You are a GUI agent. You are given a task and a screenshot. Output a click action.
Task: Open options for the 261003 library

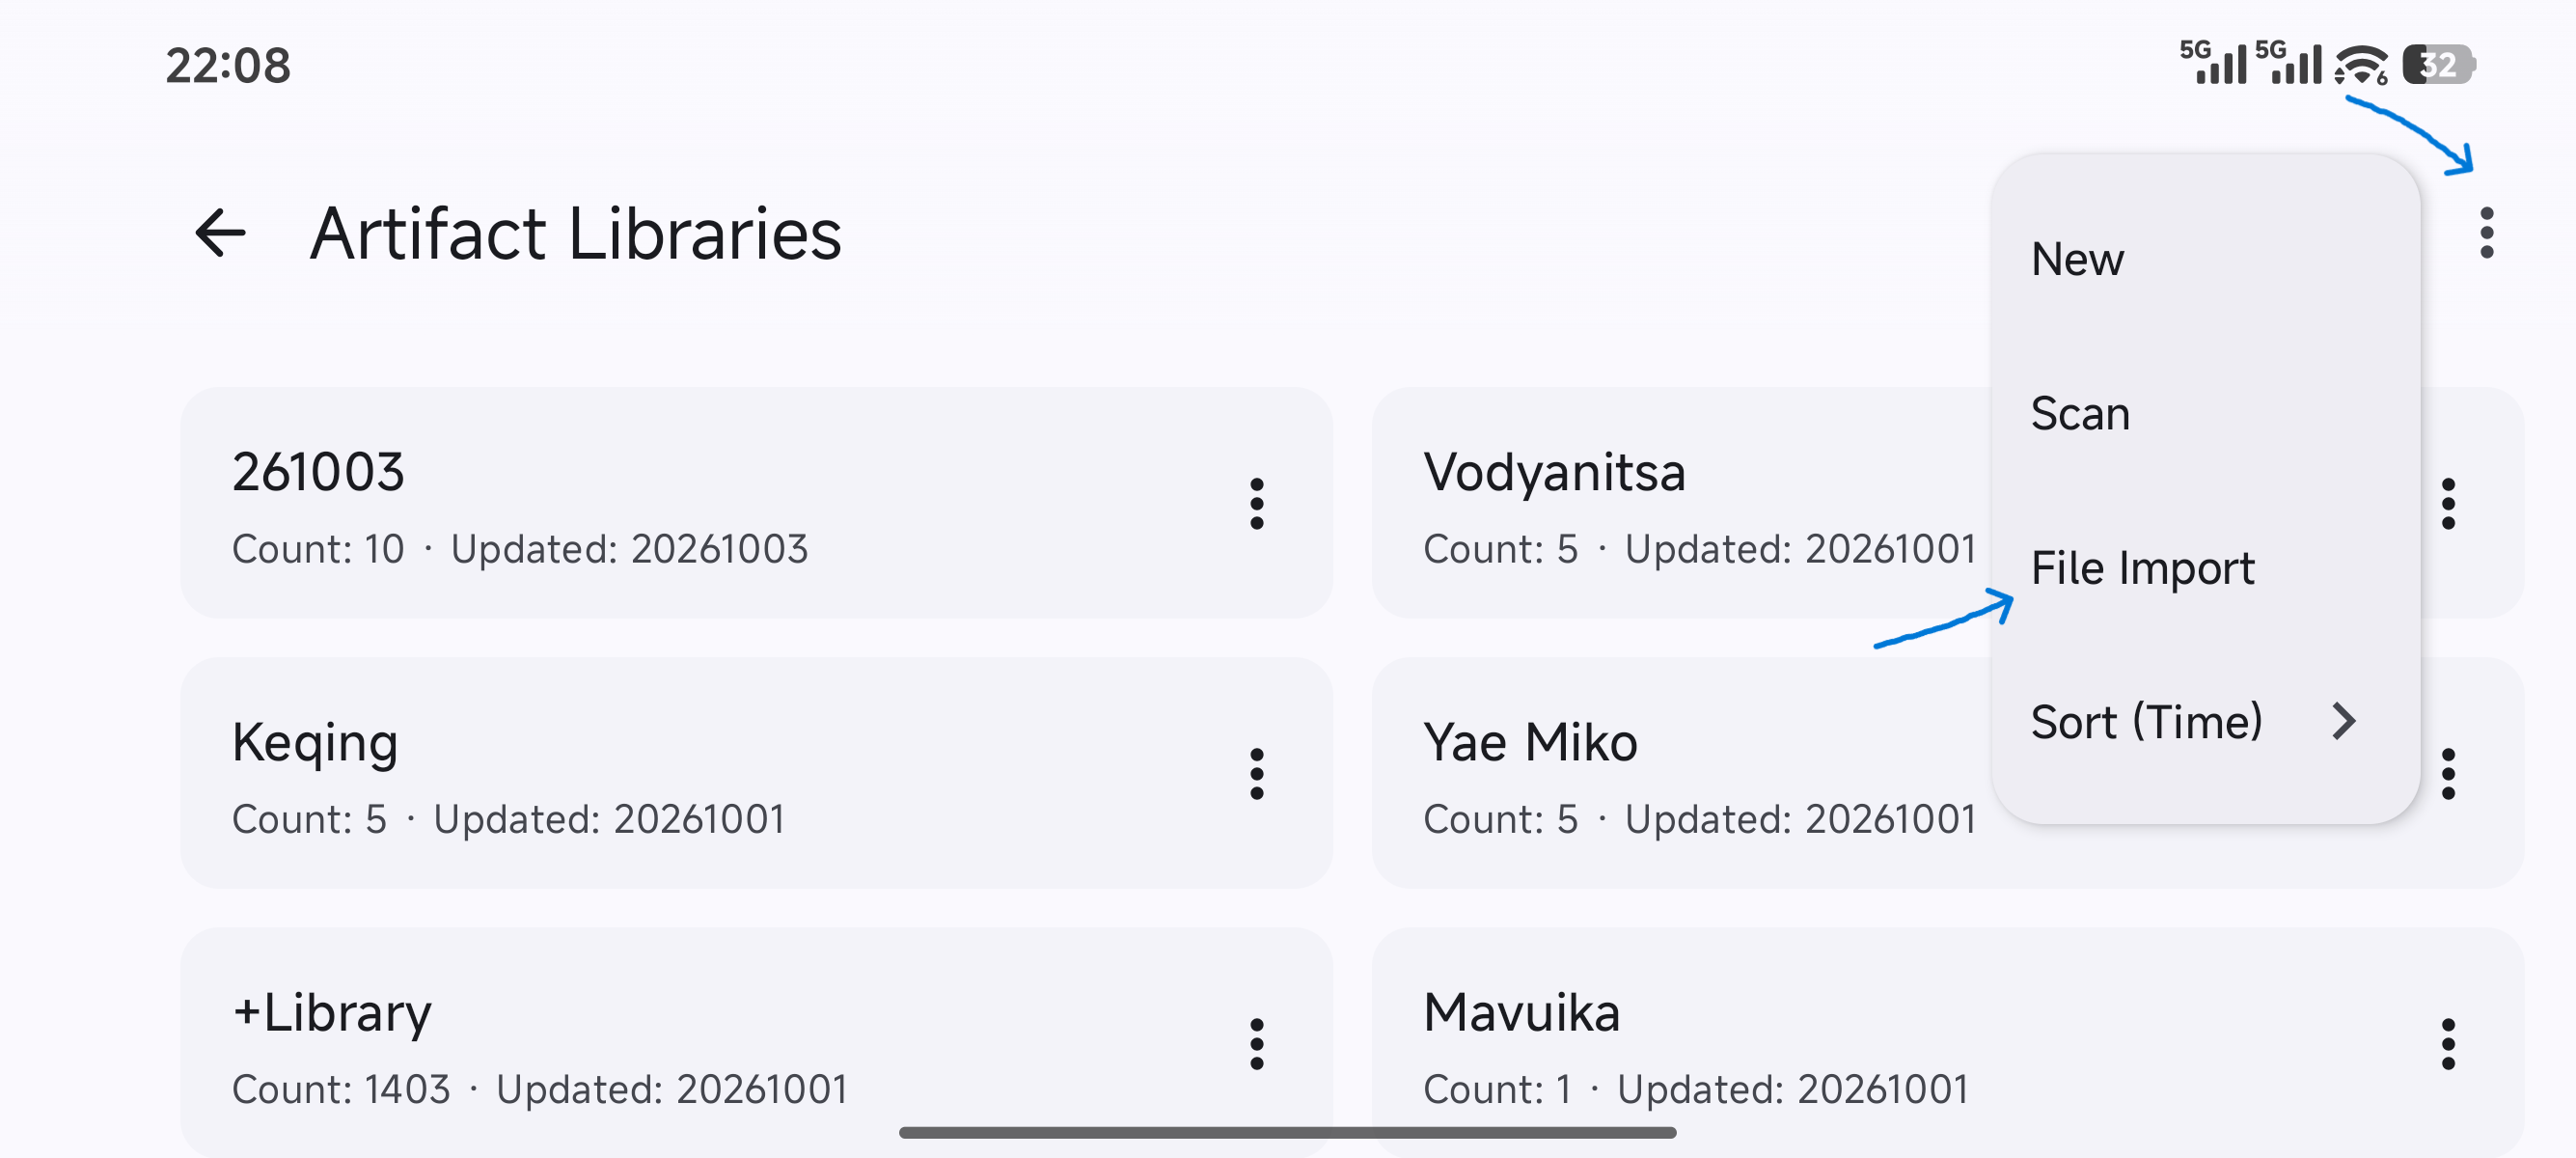1256,503
